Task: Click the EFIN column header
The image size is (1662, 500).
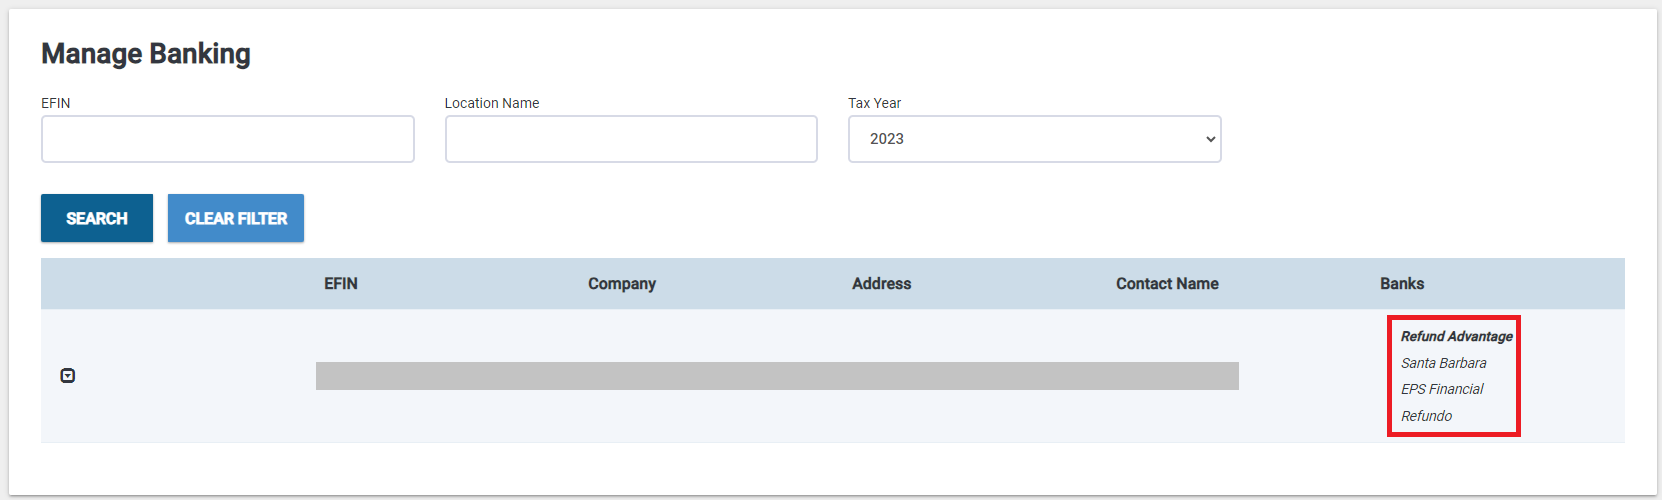Action: click(x=341, y=284)
